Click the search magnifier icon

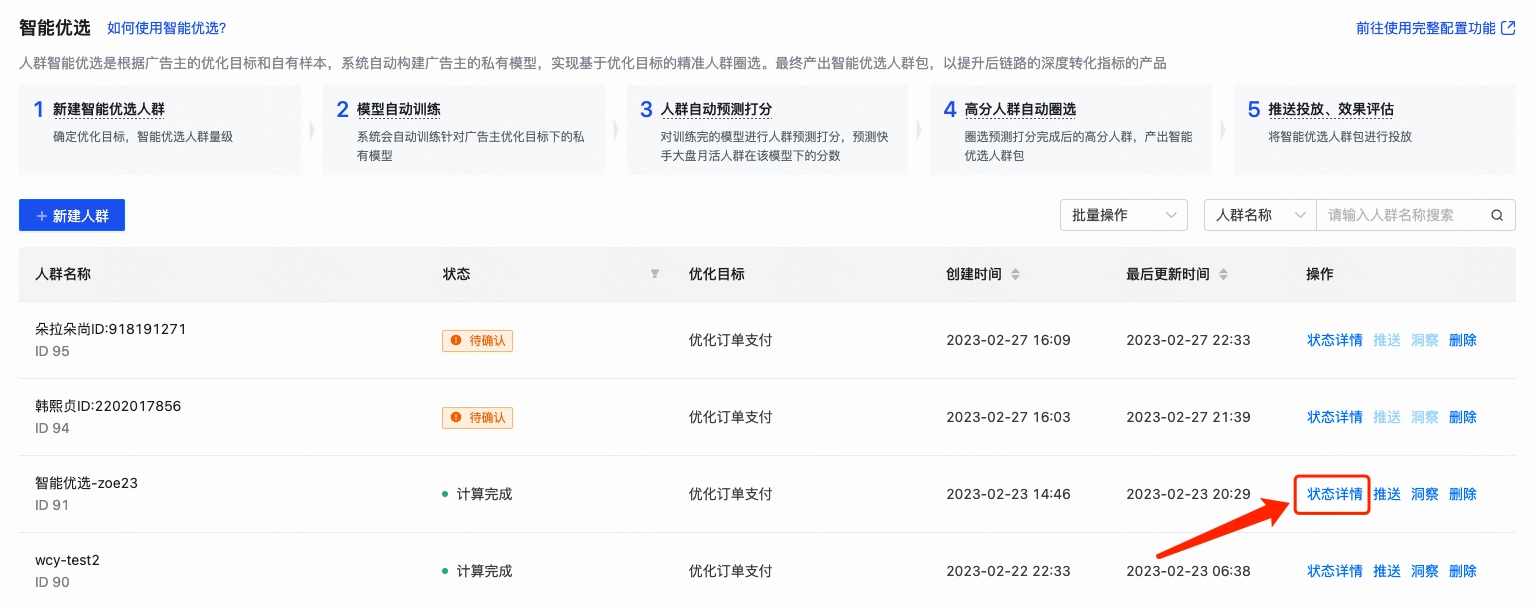pos(1497,215)
